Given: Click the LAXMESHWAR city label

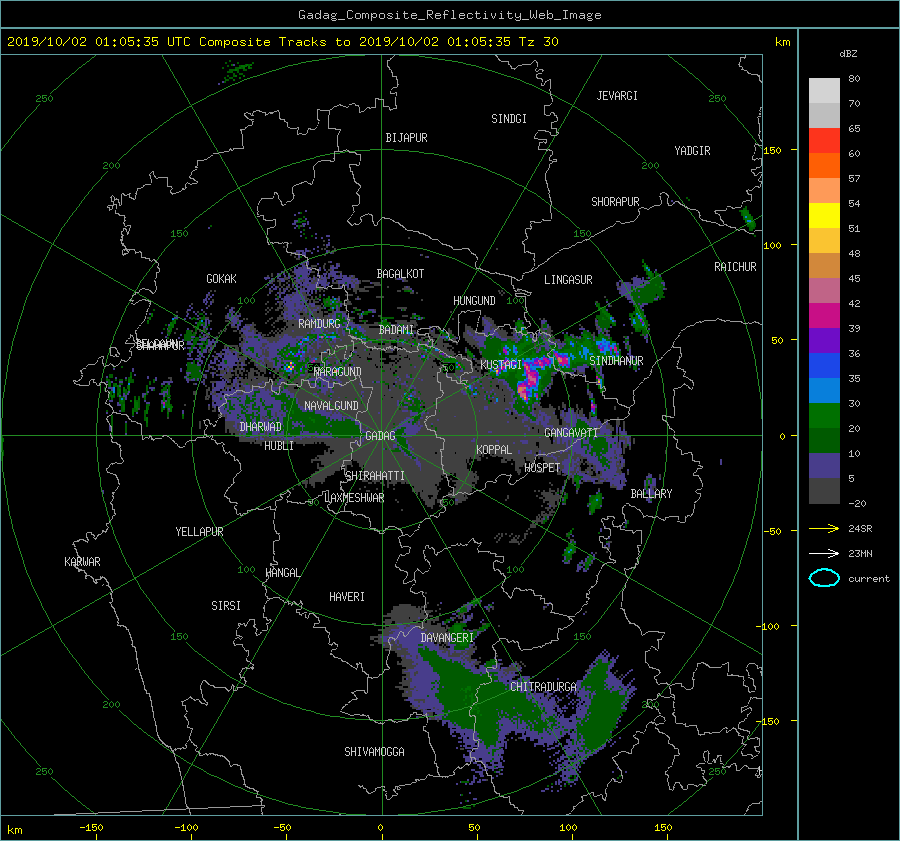Looking at the screenshot, I should click(354, 498).
